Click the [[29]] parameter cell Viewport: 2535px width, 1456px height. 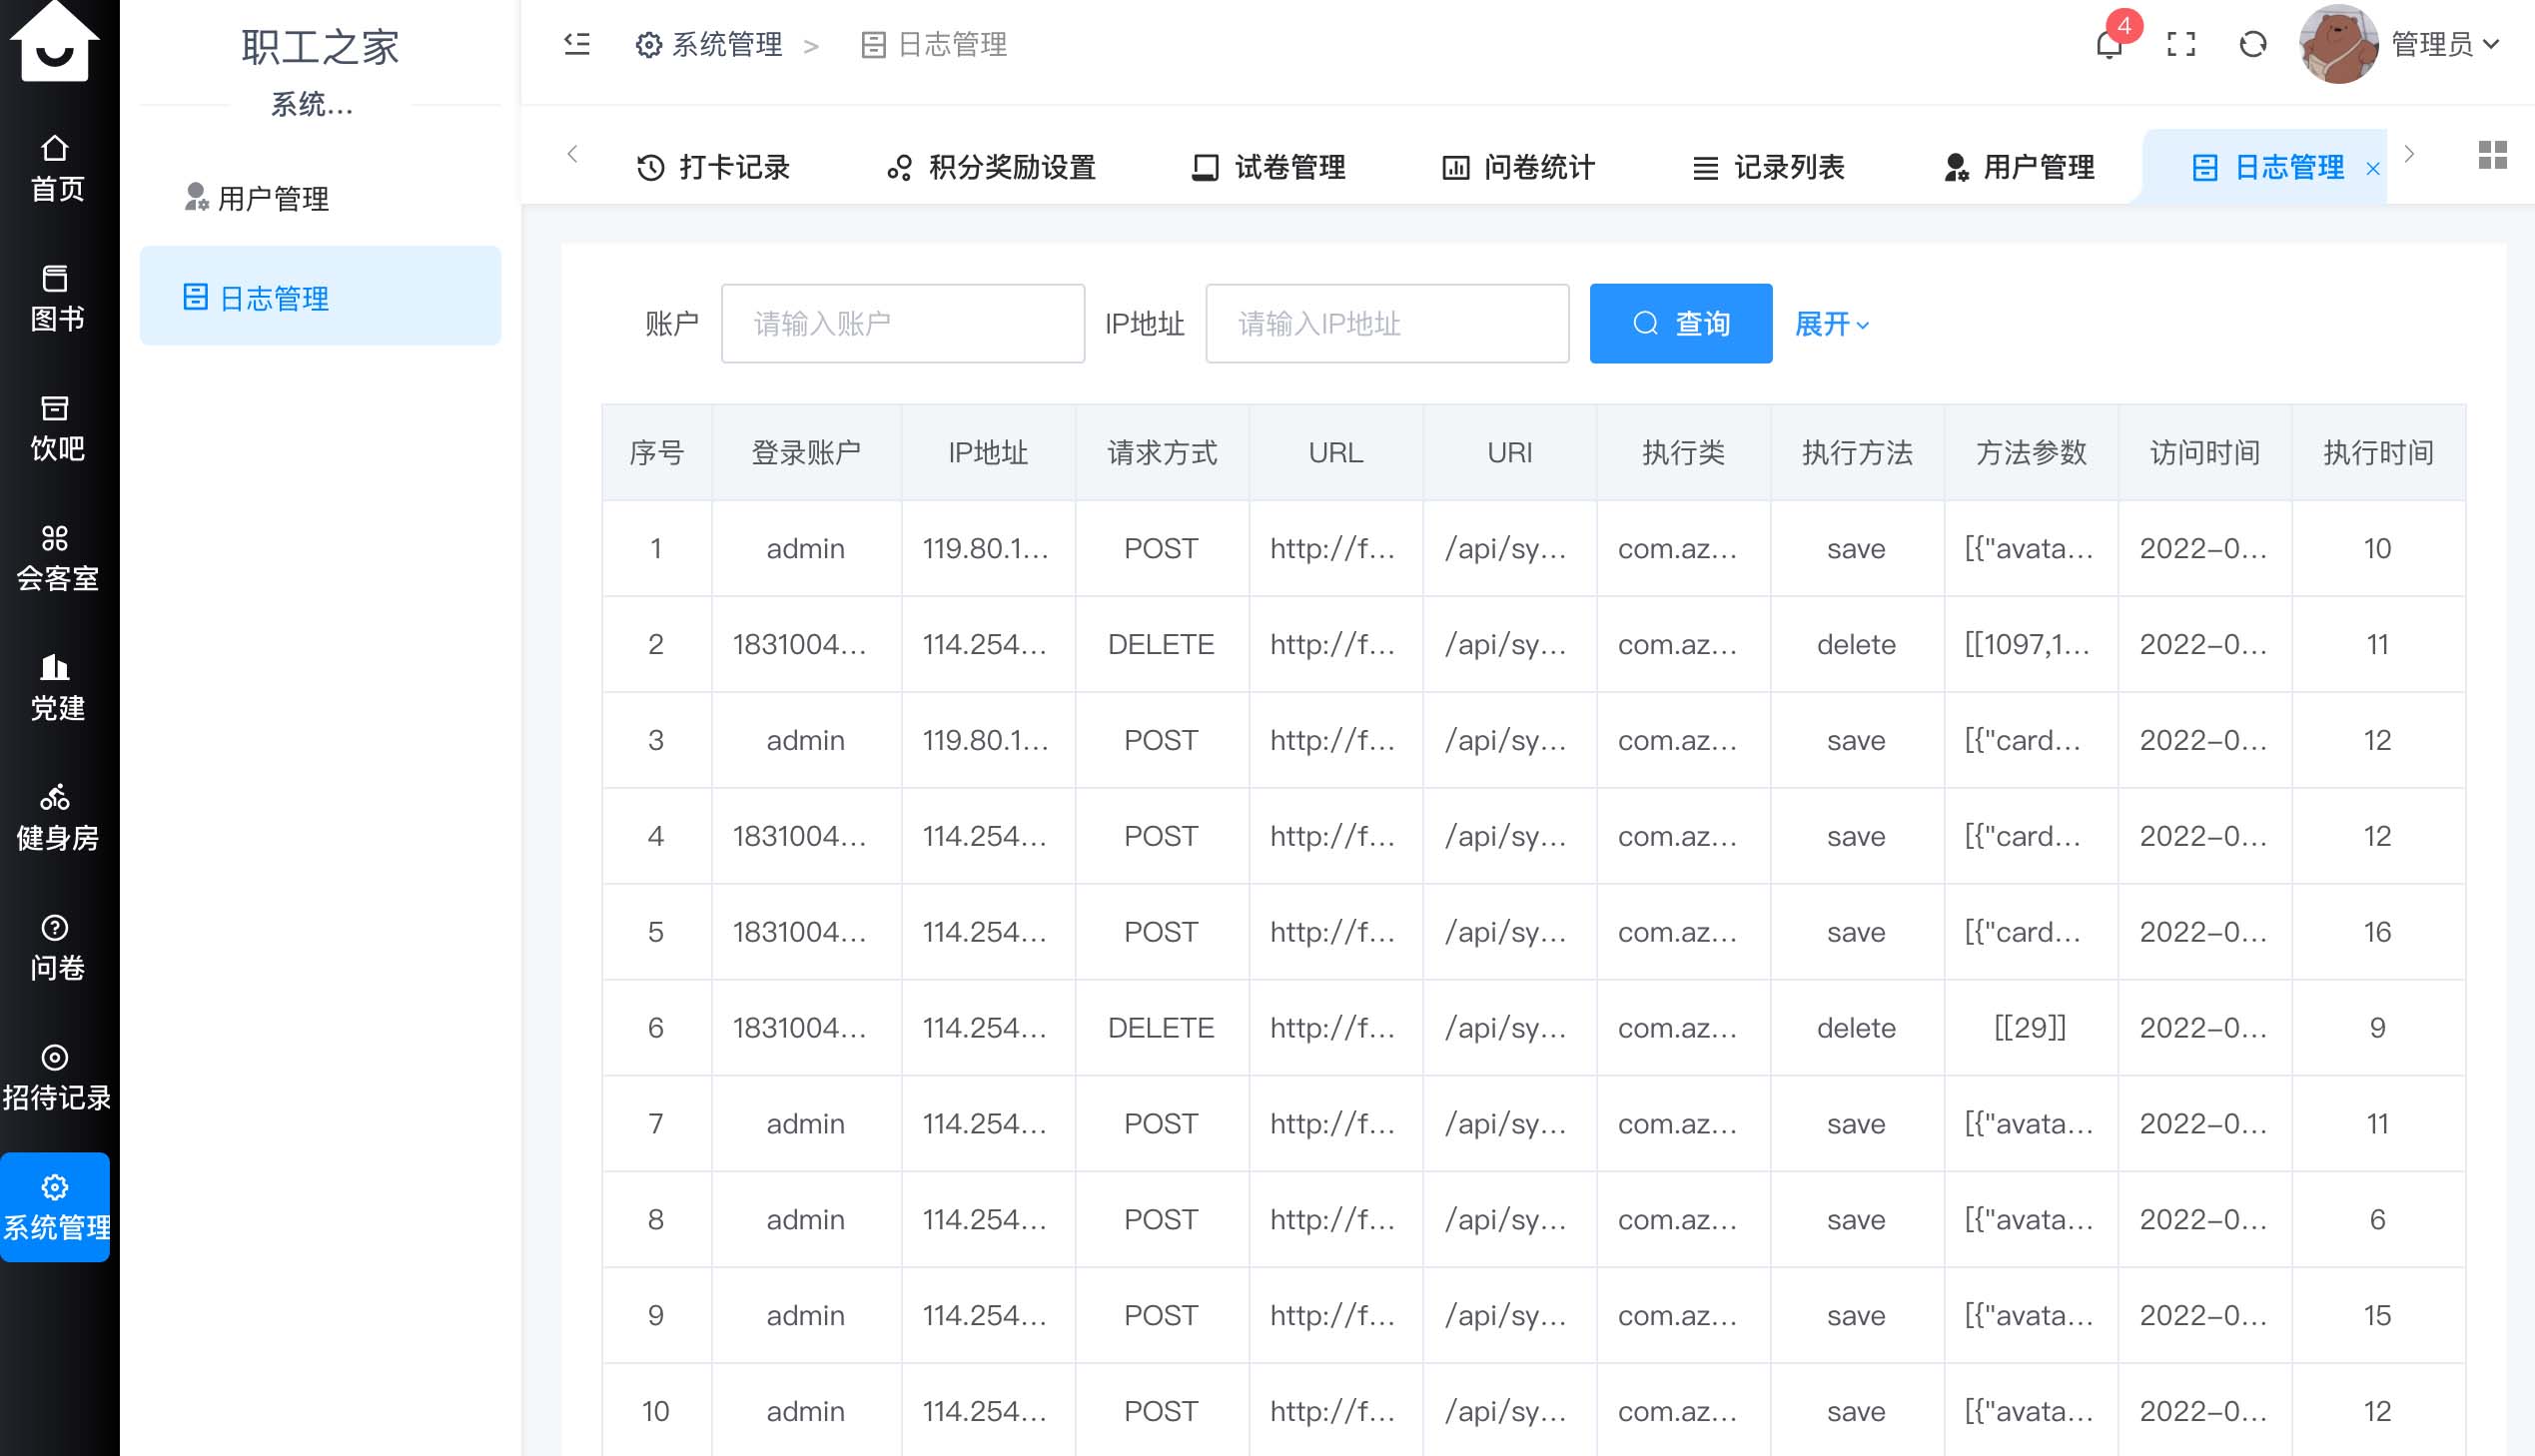2030,1028
